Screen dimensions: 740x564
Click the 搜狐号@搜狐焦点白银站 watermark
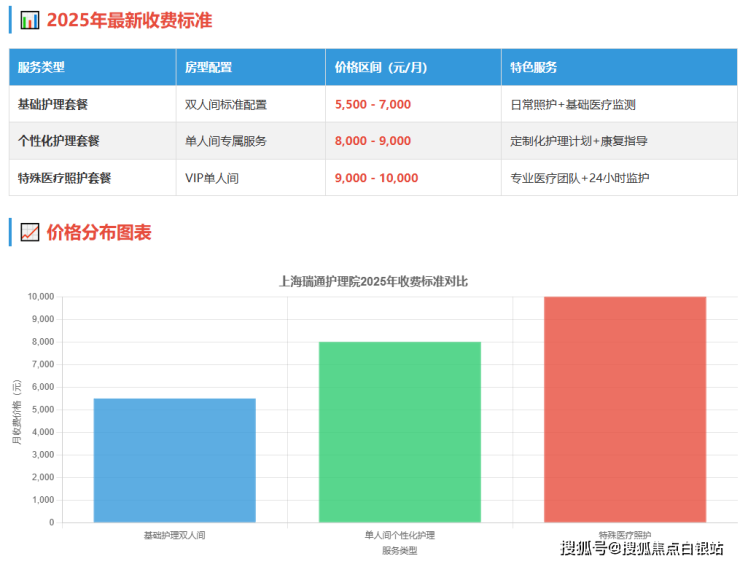(x=641, y=548)
